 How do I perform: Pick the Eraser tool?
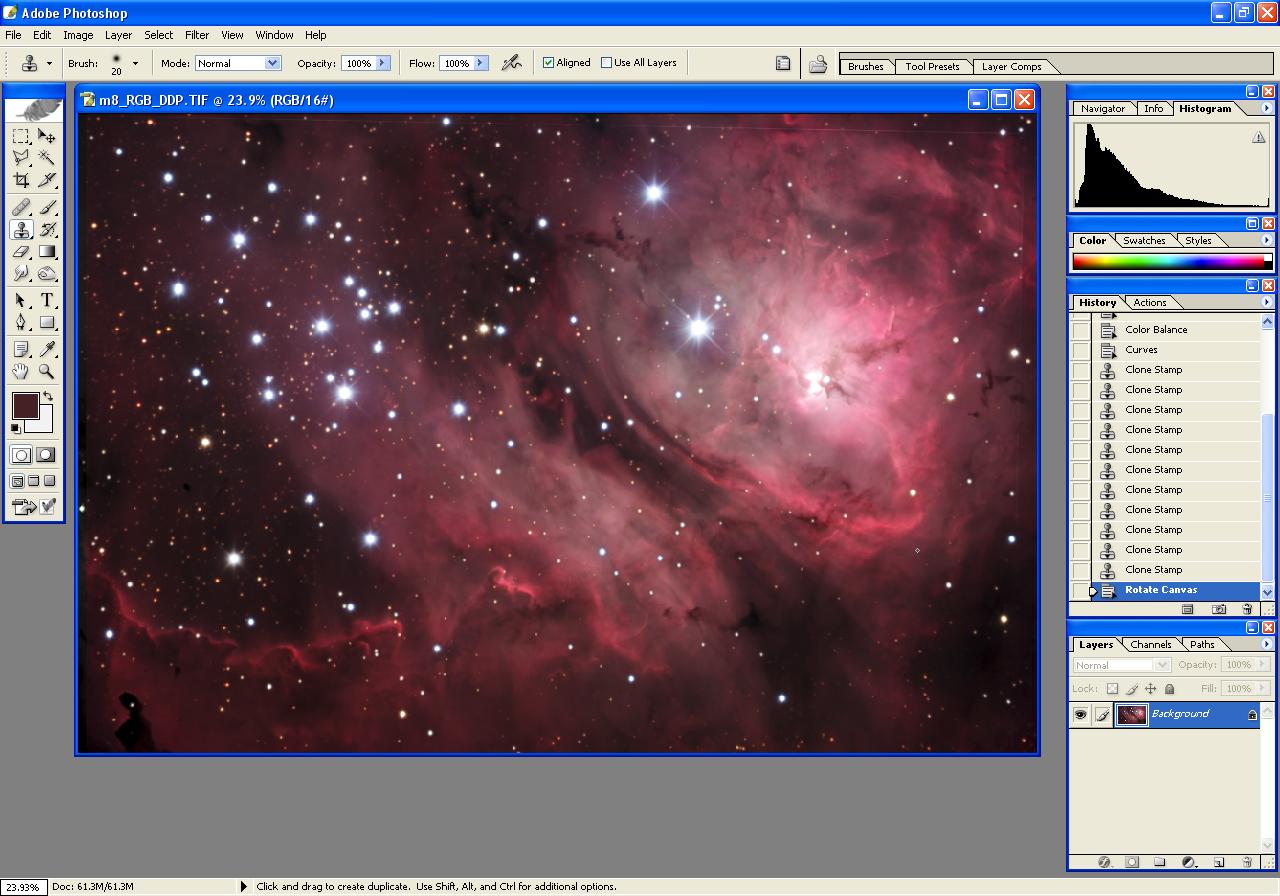coord(21,252)
